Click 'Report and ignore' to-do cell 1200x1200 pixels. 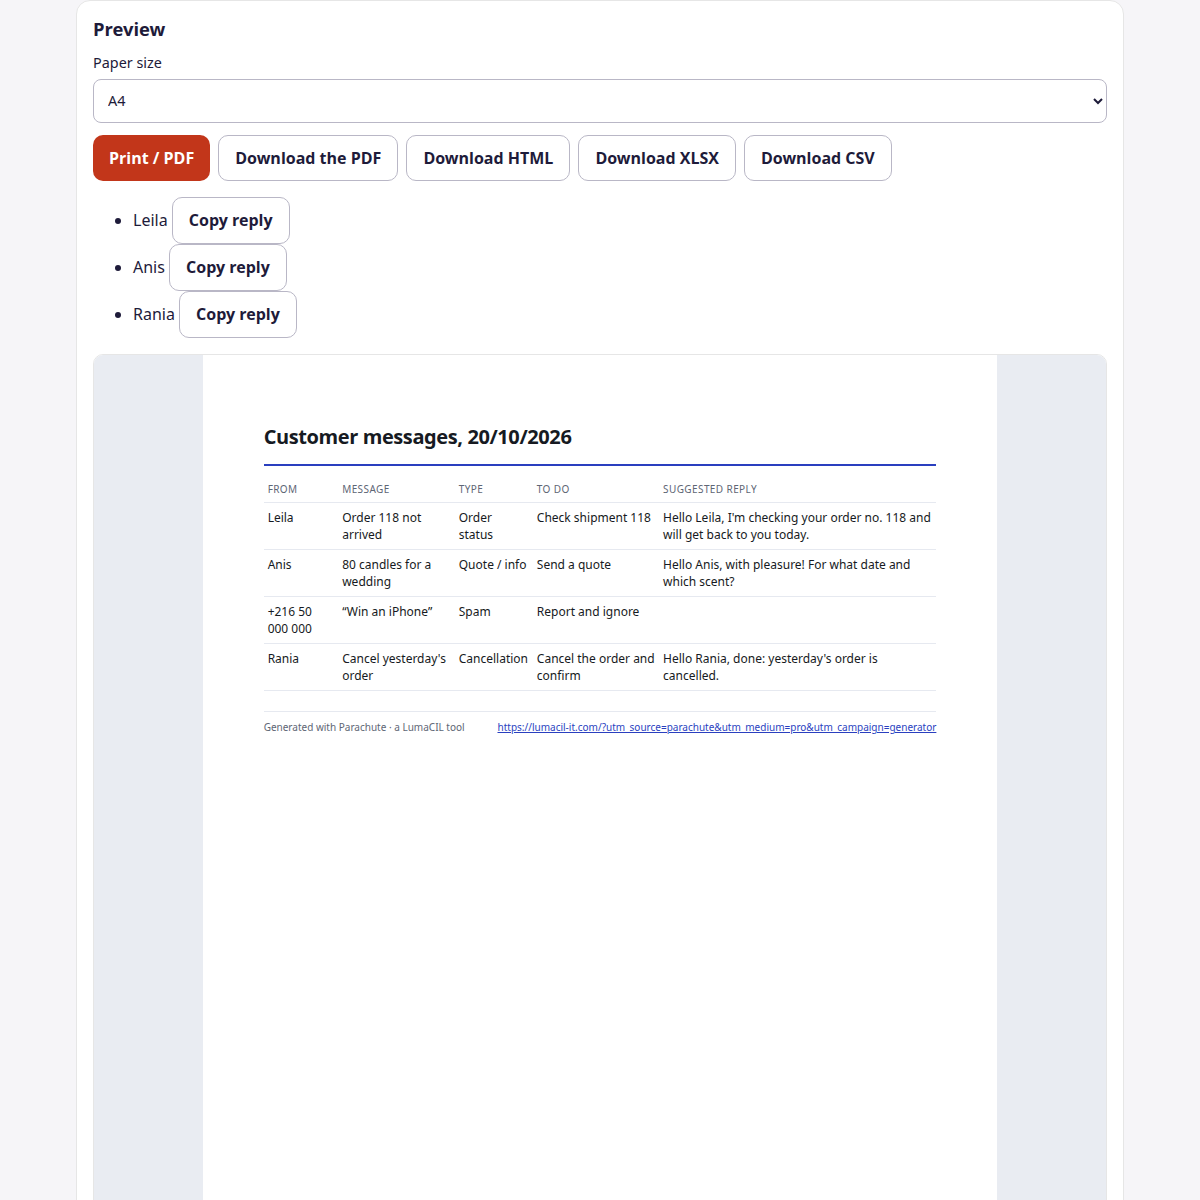point(588,611)
